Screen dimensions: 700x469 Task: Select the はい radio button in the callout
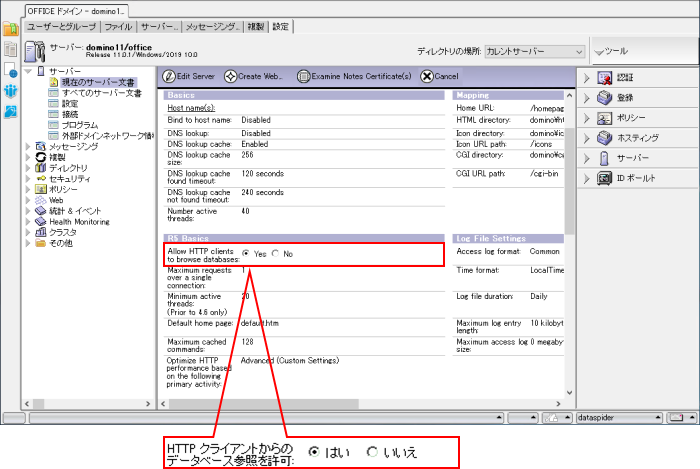pyautogui.click(x=314, y=452)
